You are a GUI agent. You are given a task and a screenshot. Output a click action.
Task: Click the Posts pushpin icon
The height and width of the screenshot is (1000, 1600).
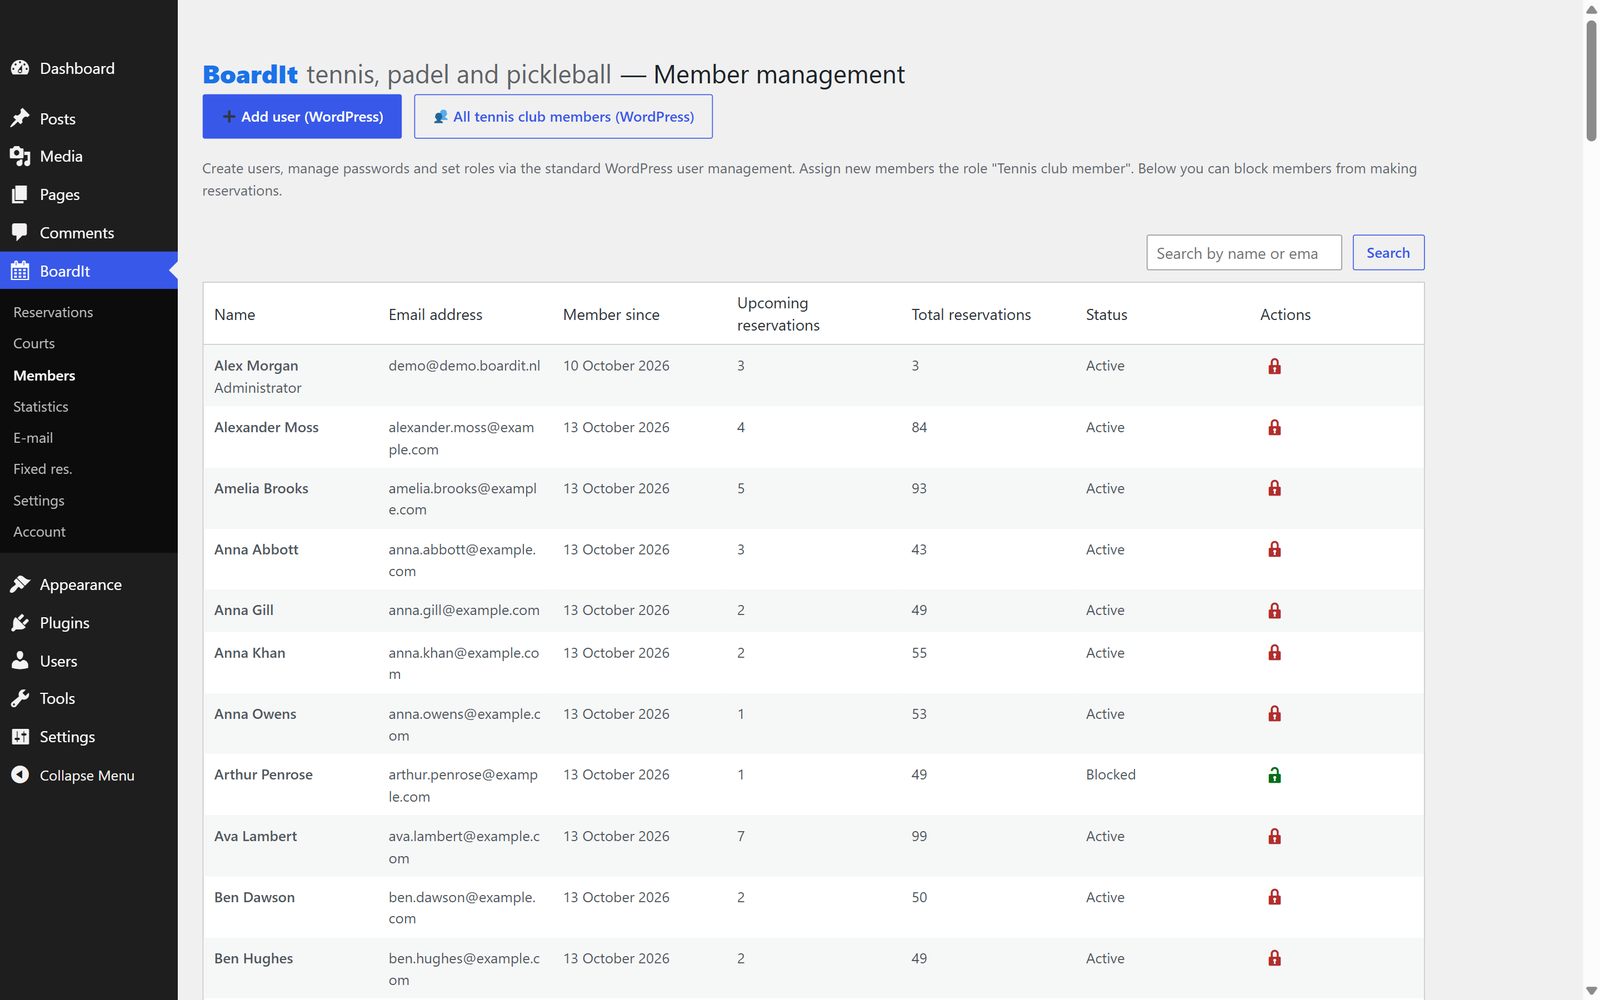tap(20, 118)
